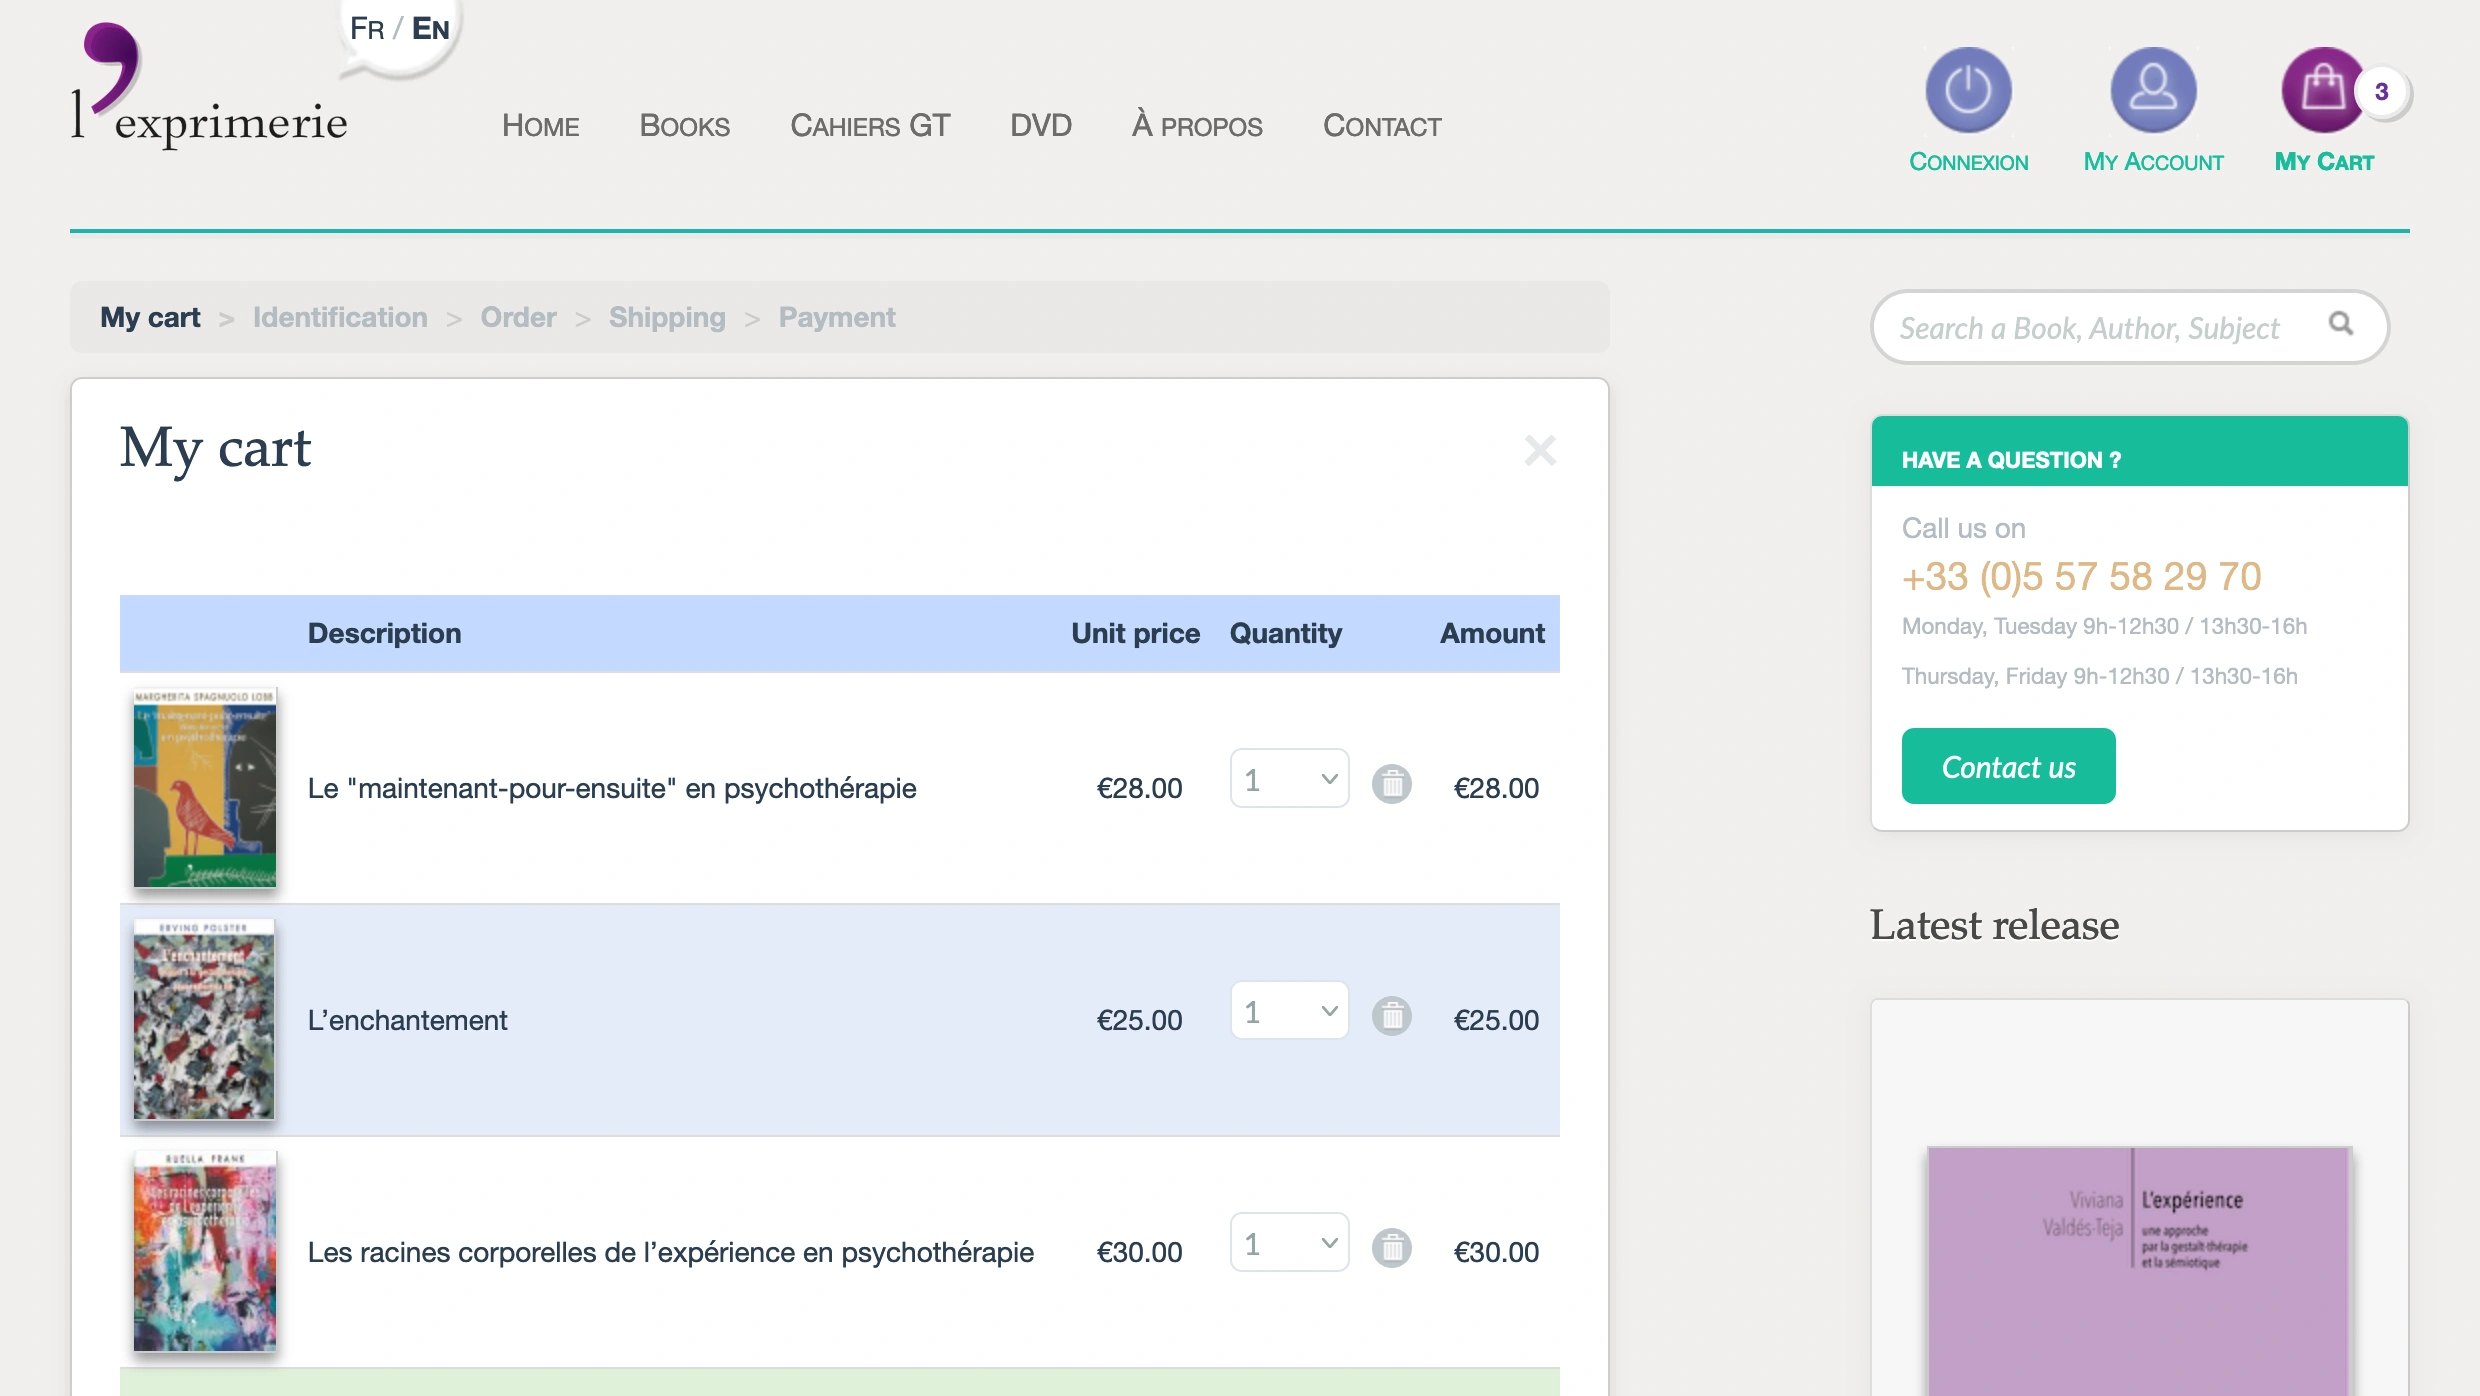Focus the book search field
Screen dimensions: 2480x1396
tap(2090, 328)
